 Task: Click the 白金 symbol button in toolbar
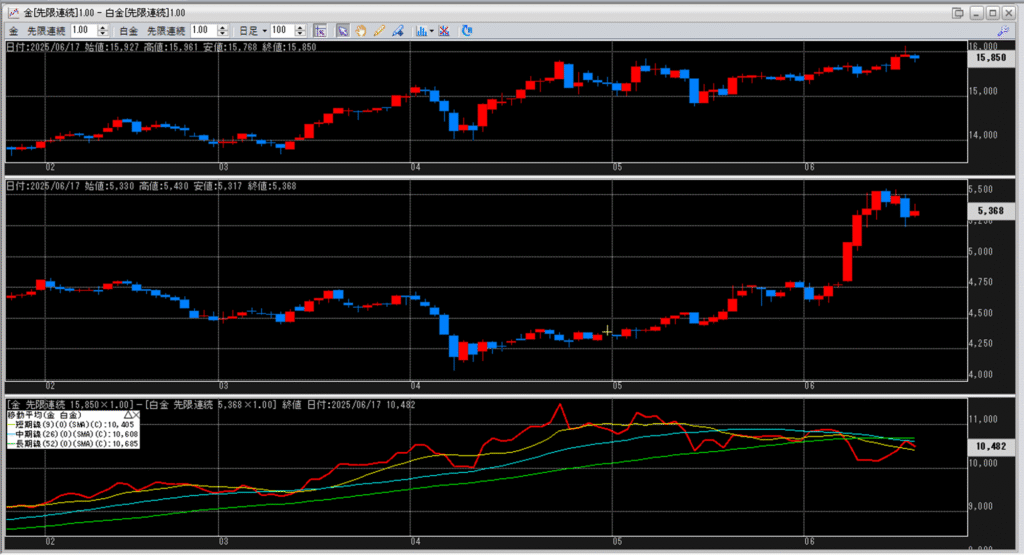tap(129, 31)
